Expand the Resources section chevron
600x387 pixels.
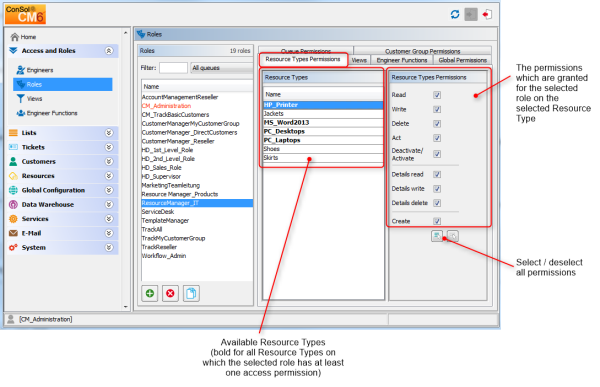click(109, 176)
